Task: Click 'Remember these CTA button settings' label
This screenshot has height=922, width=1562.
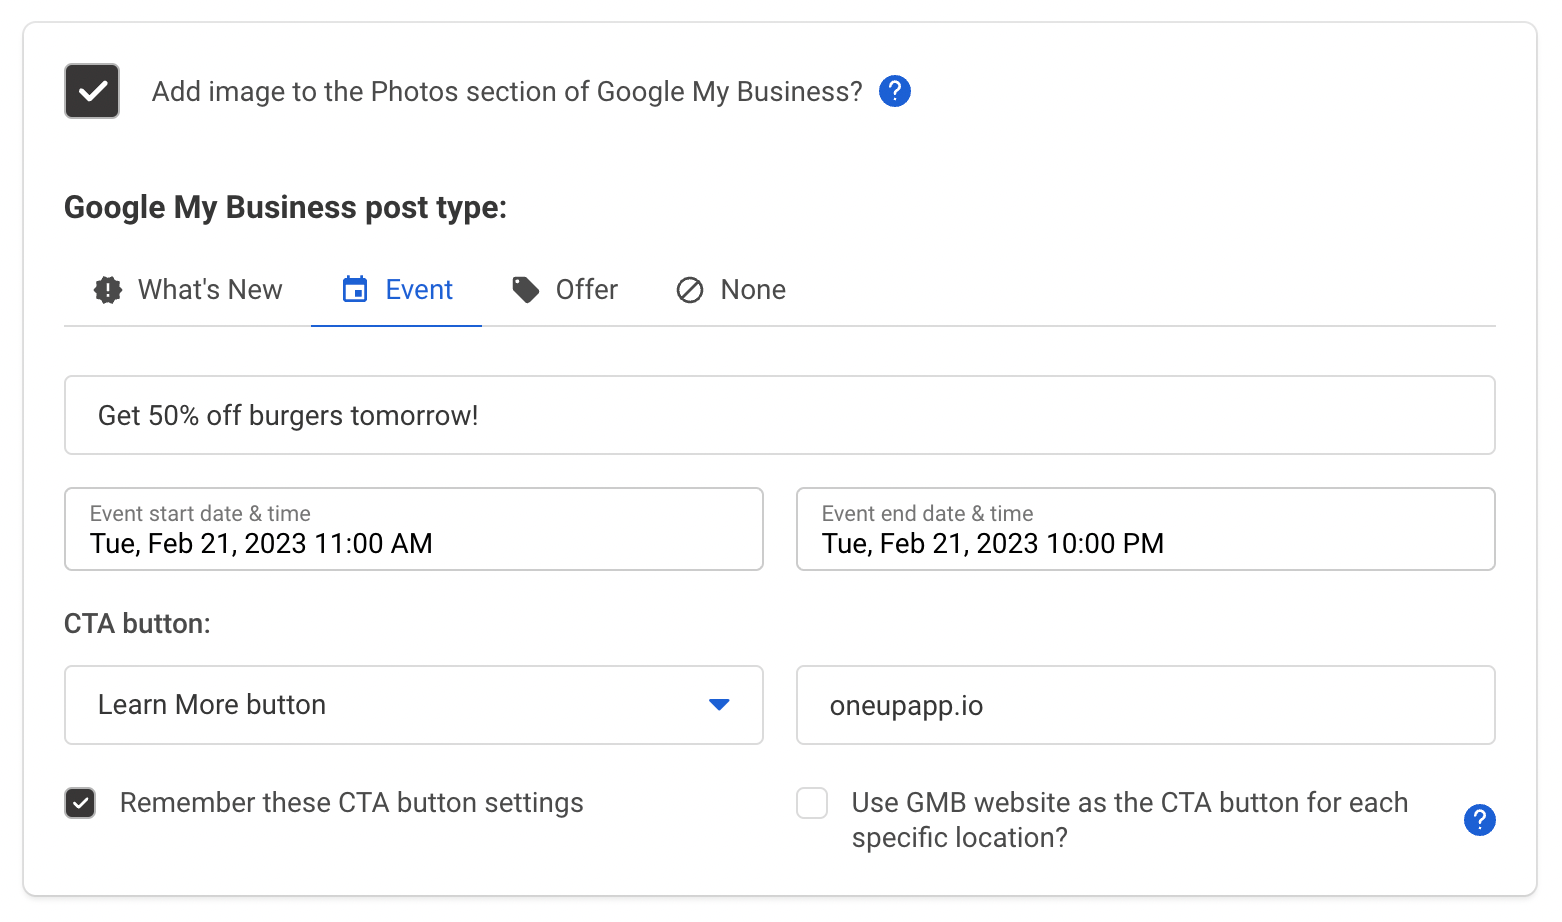Action: tap(352, 803)
